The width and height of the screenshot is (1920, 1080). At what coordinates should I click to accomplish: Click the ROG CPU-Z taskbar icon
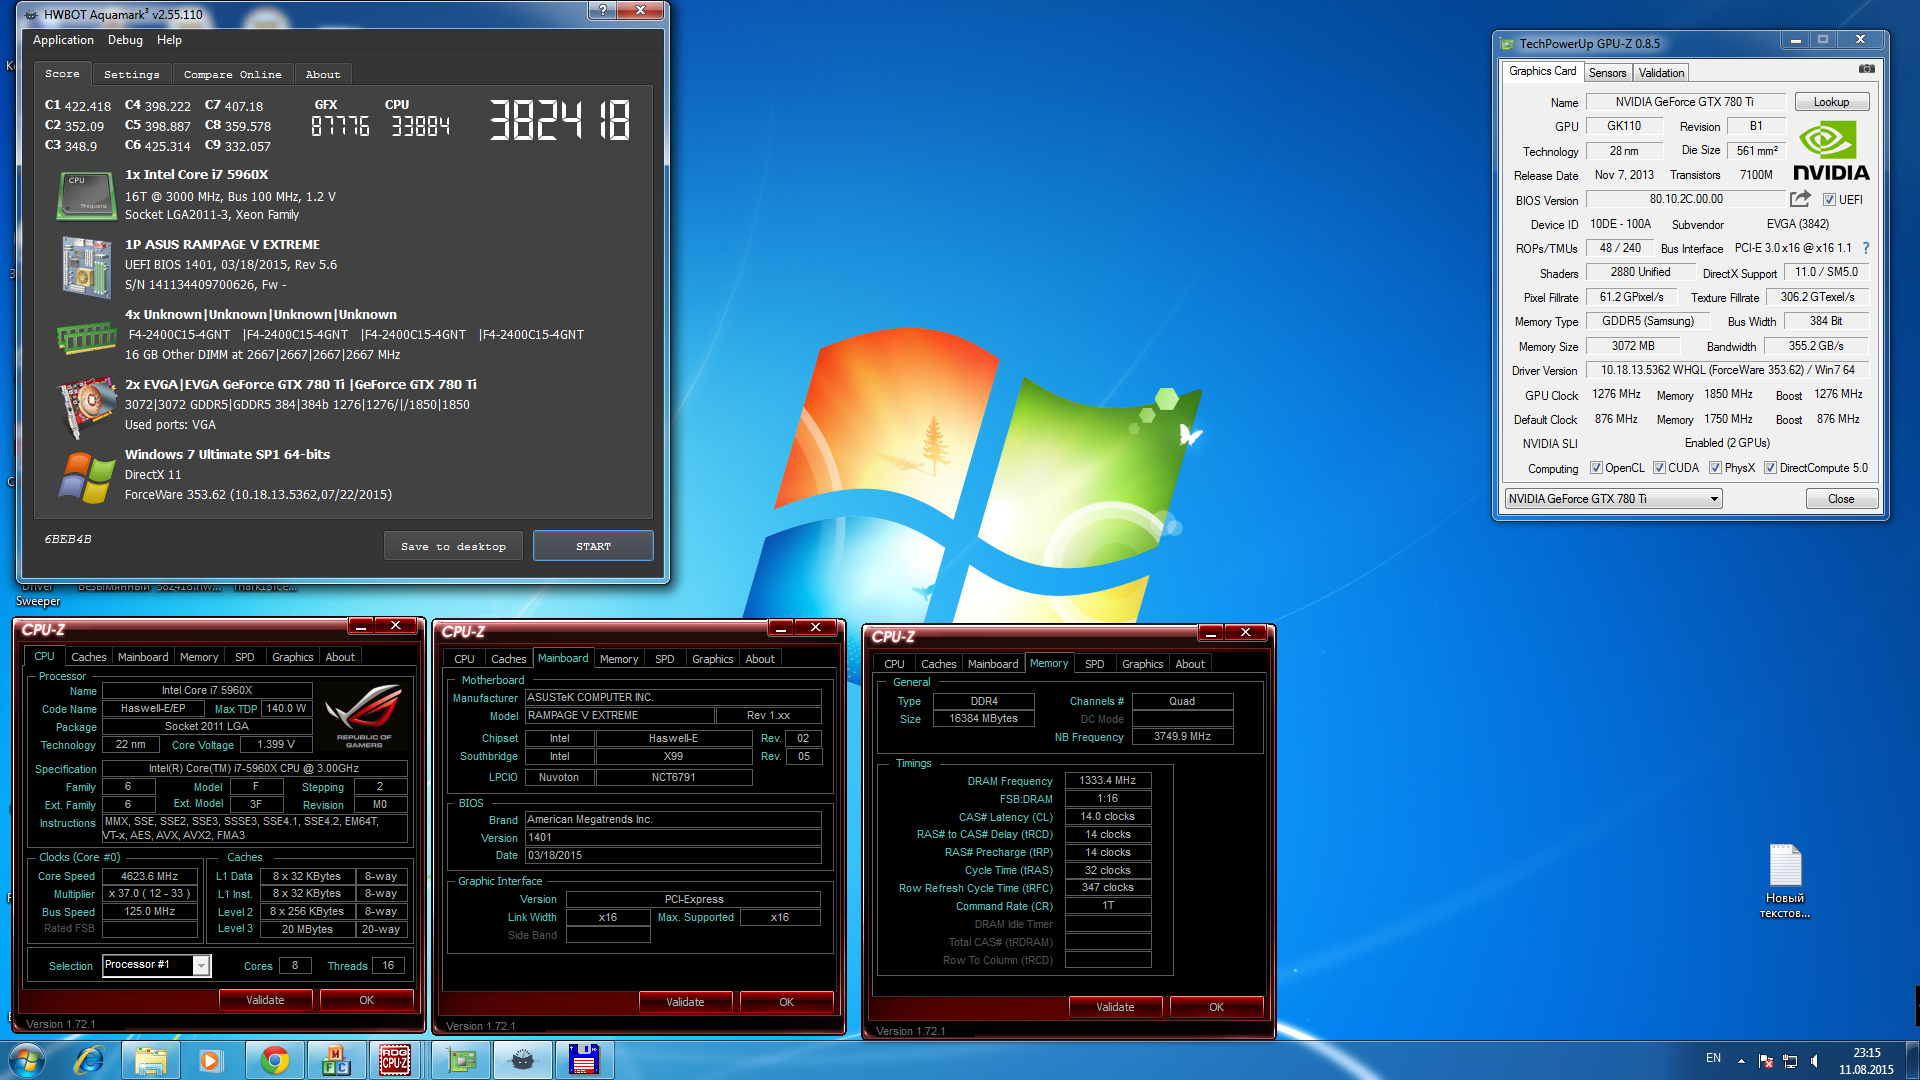point(395,1060)
